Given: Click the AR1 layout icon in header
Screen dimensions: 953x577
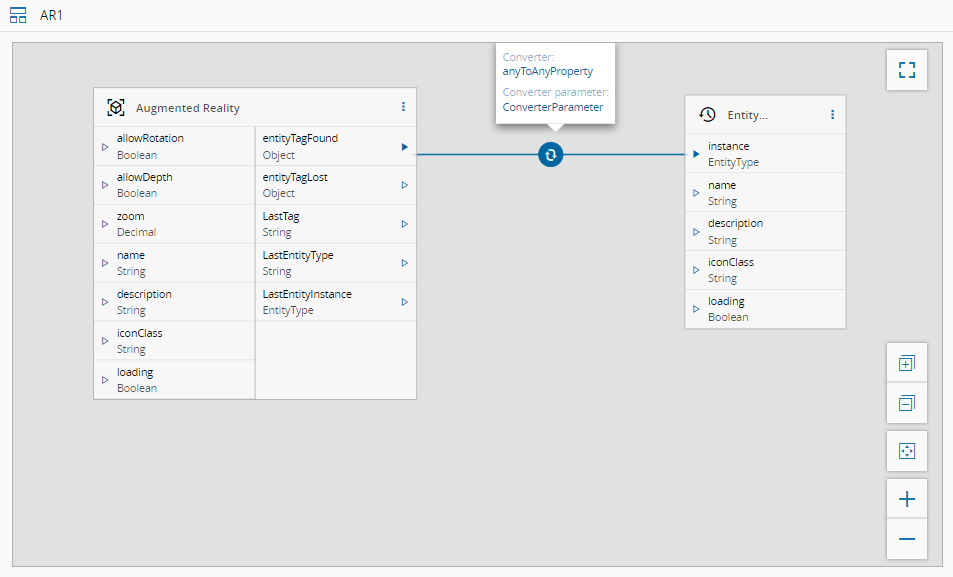Looking at the screenshot, I should click(18, 16).
